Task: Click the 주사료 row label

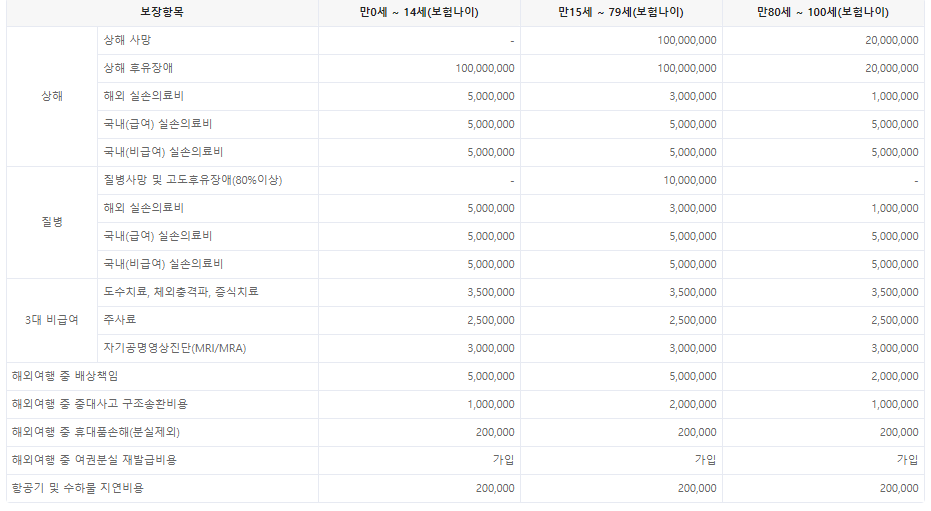Action: tap(120, 320)
